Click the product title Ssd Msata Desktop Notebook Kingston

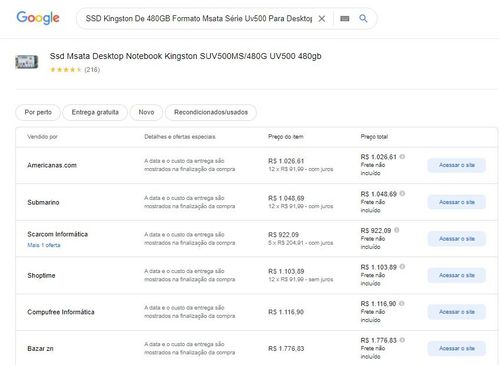pos(185,56)
